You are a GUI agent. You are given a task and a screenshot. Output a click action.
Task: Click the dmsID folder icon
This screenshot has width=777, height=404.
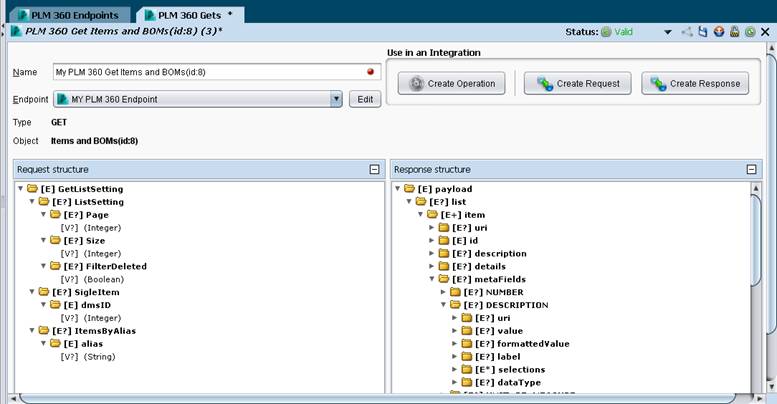[x=56, y=304]
